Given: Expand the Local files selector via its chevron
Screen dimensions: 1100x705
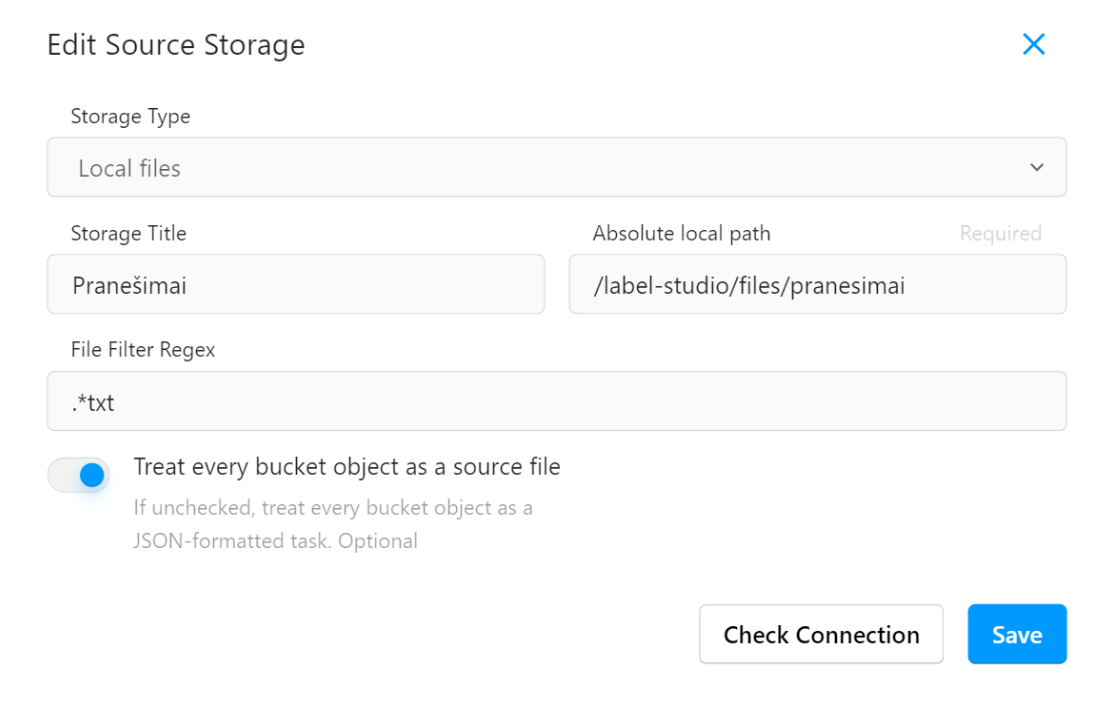Looking at the screenshot, I should click(1037, 167).
